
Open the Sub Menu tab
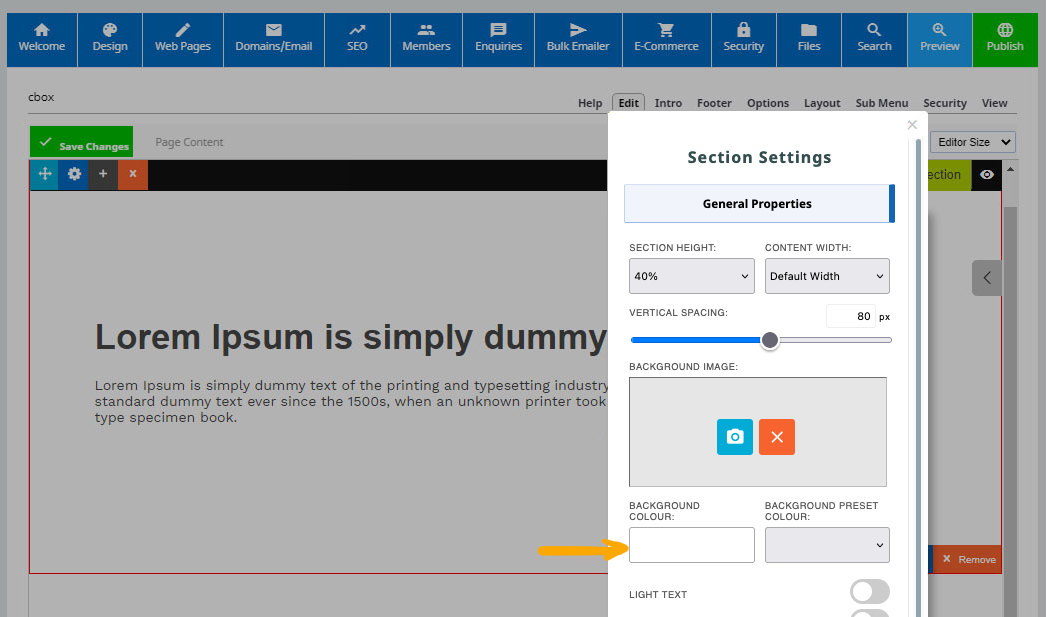(881, 103)
